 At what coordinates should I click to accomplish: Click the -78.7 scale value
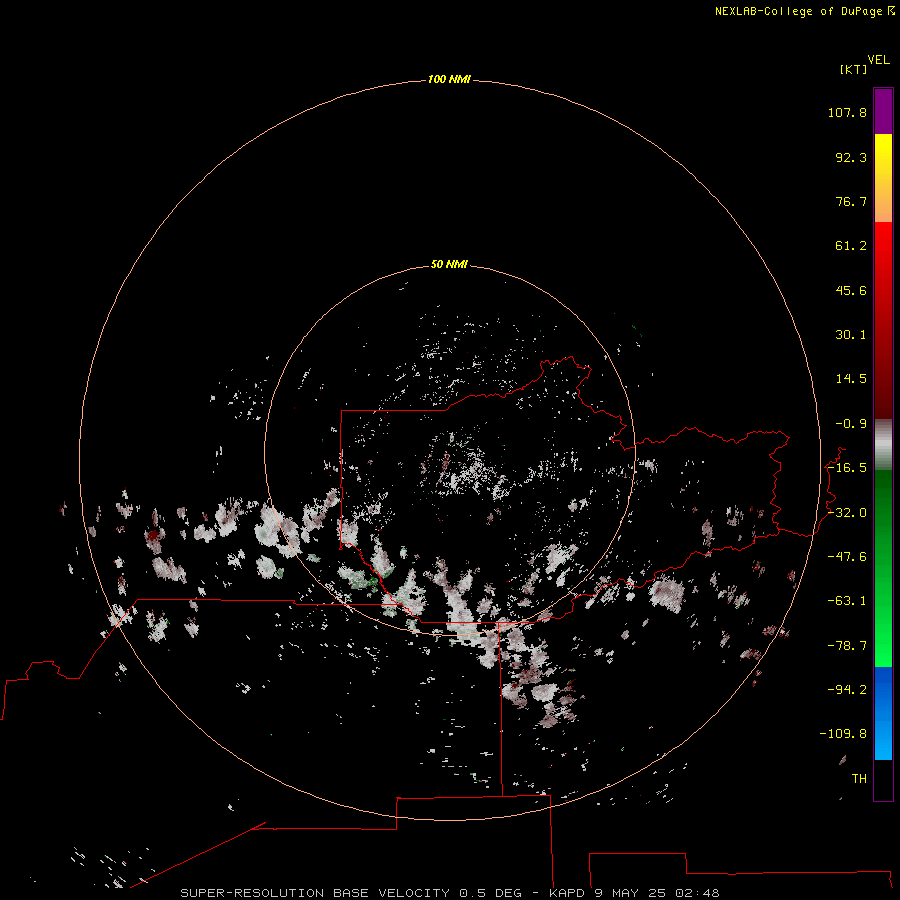point(847,646)
